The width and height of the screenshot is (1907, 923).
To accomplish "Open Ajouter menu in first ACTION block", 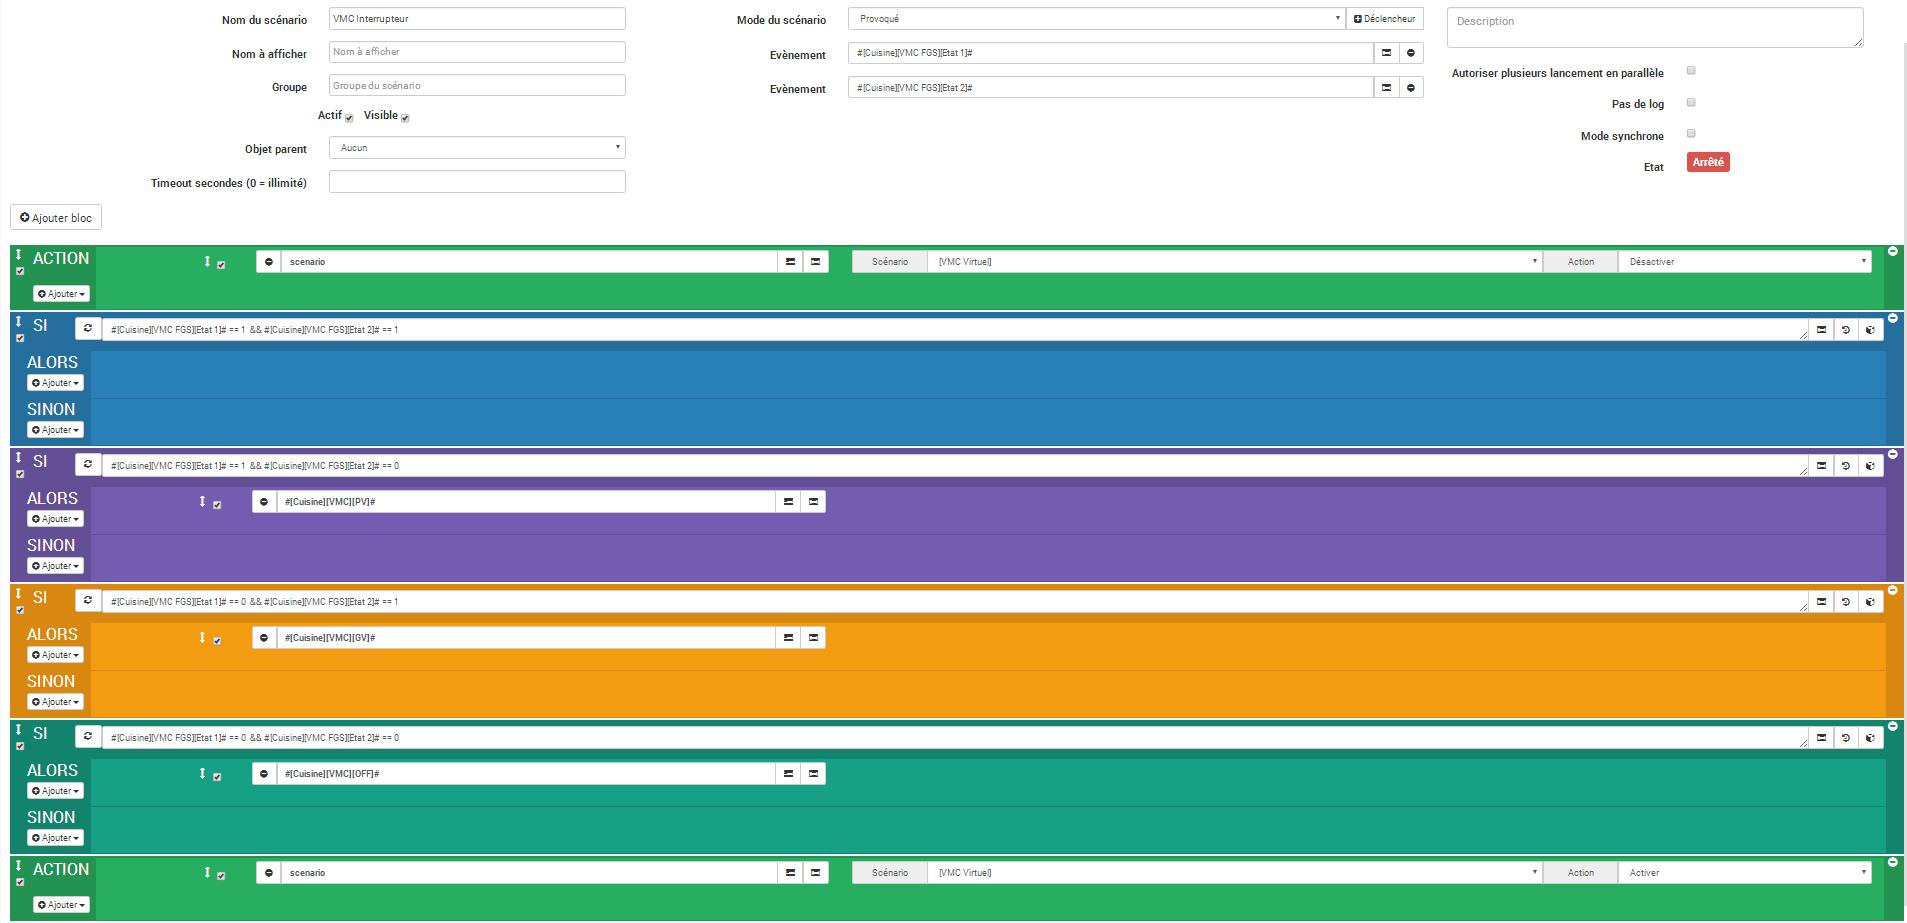I will tap(61, 294).
